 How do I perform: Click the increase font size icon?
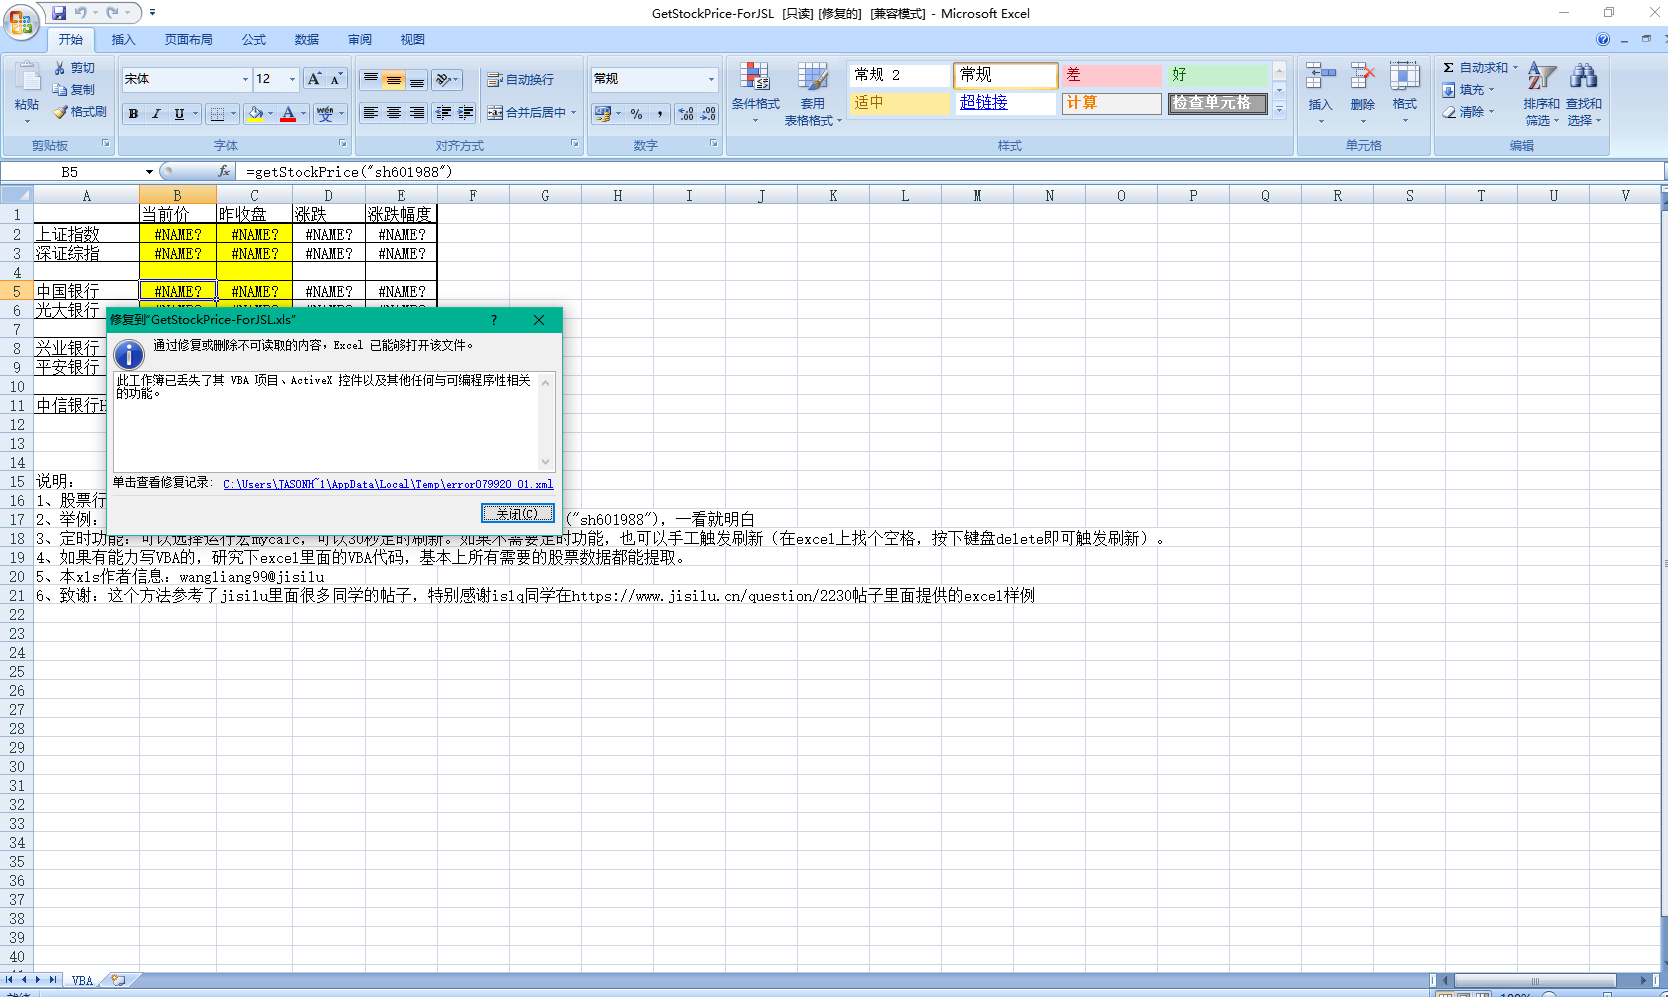(314, 79)
